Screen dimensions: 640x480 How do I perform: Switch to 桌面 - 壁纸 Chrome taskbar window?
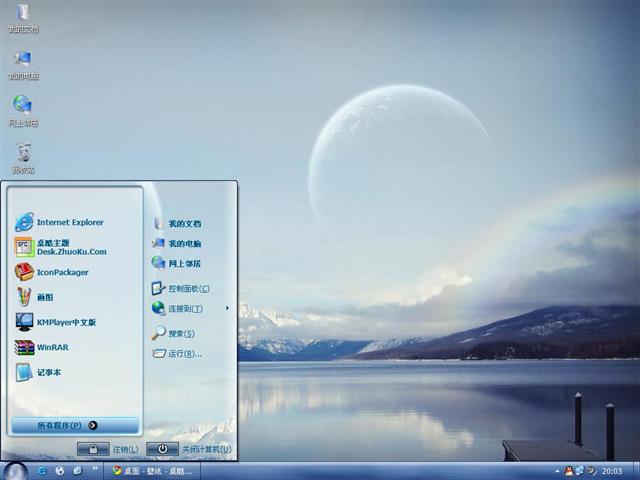coord(152,471)
